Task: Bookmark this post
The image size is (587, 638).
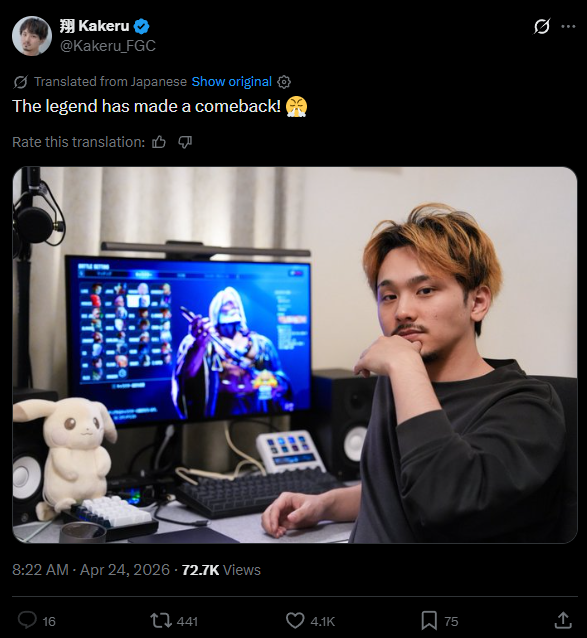Action: coord(429,621)
